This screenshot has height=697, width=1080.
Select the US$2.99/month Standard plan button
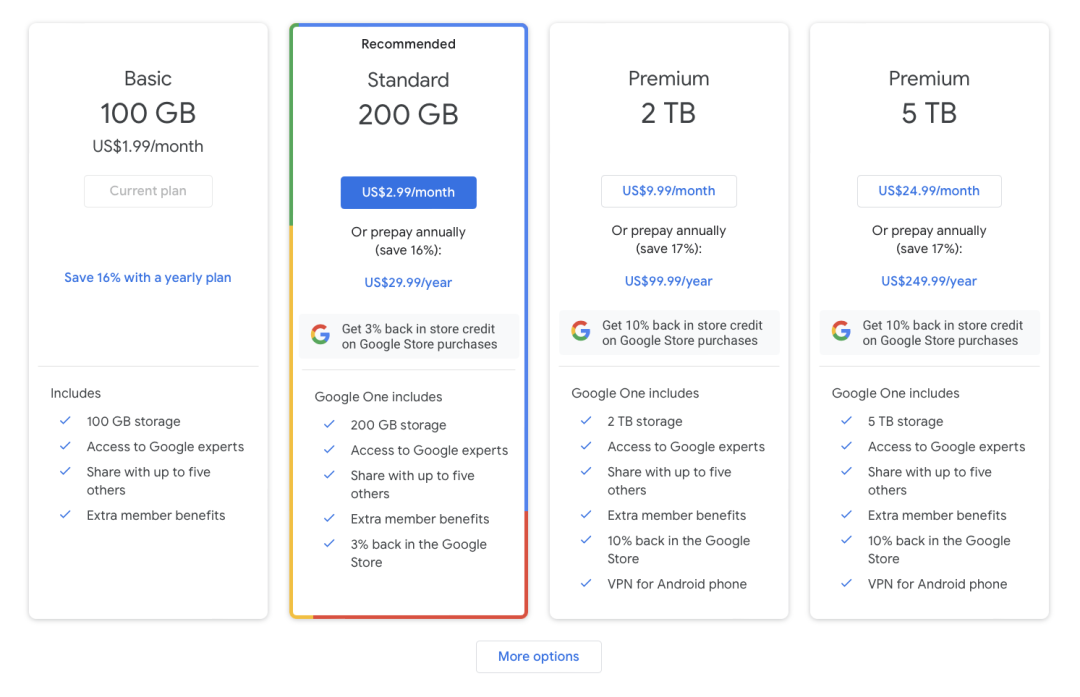(408, 192)
